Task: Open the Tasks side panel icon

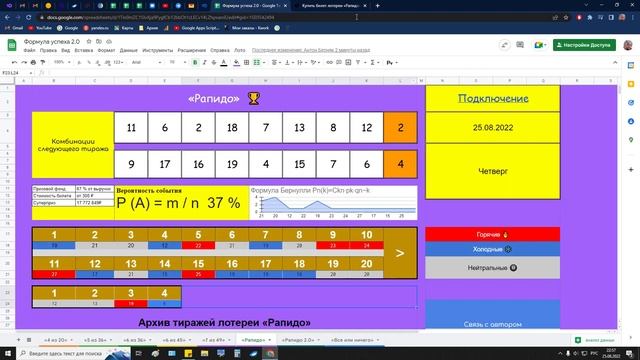Action: coord(631,103)
